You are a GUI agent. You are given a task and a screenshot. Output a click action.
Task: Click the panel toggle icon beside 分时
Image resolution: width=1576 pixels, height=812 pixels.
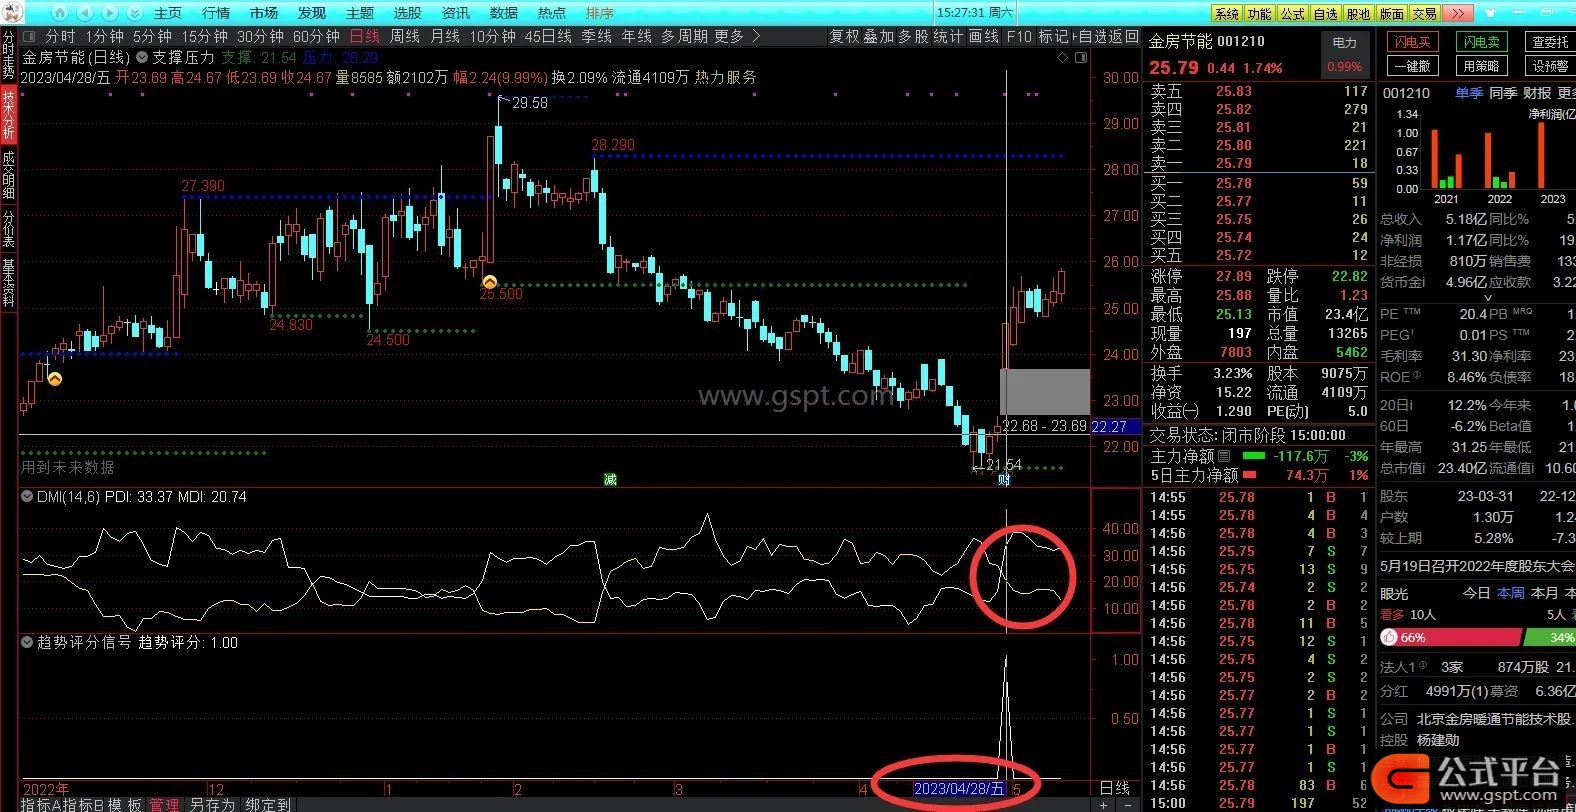pyautogui.click(x=27, y=36)
